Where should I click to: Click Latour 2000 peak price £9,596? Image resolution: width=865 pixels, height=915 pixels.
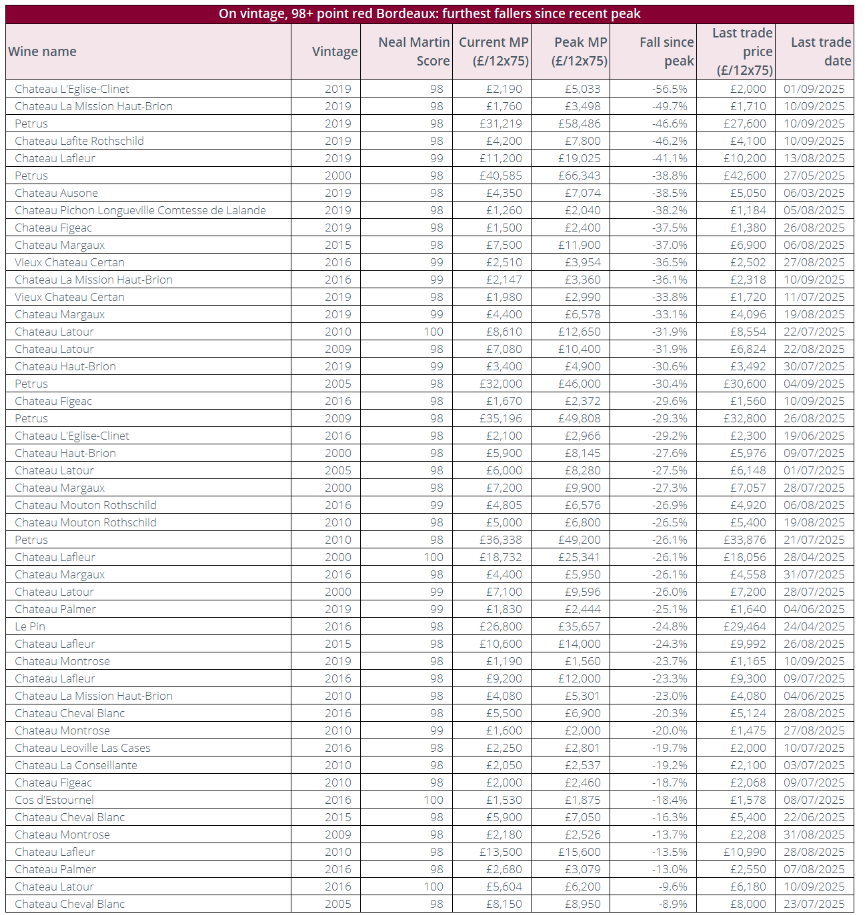tap(585, 592)
